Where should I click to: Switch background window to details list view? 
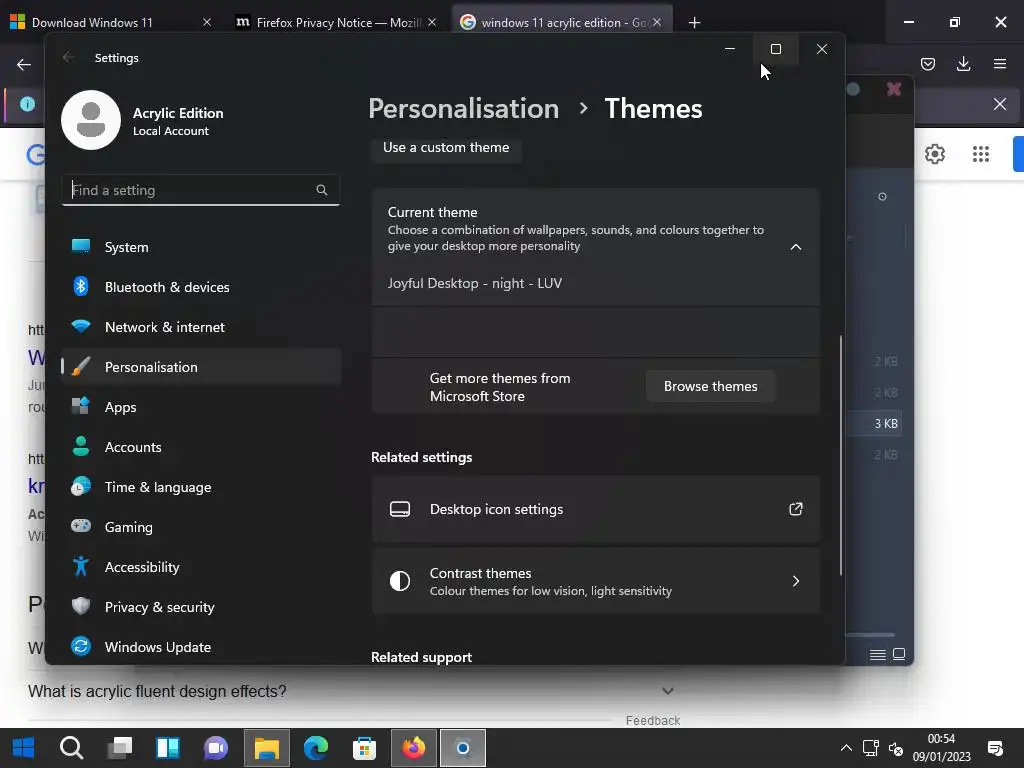[878, 654]
